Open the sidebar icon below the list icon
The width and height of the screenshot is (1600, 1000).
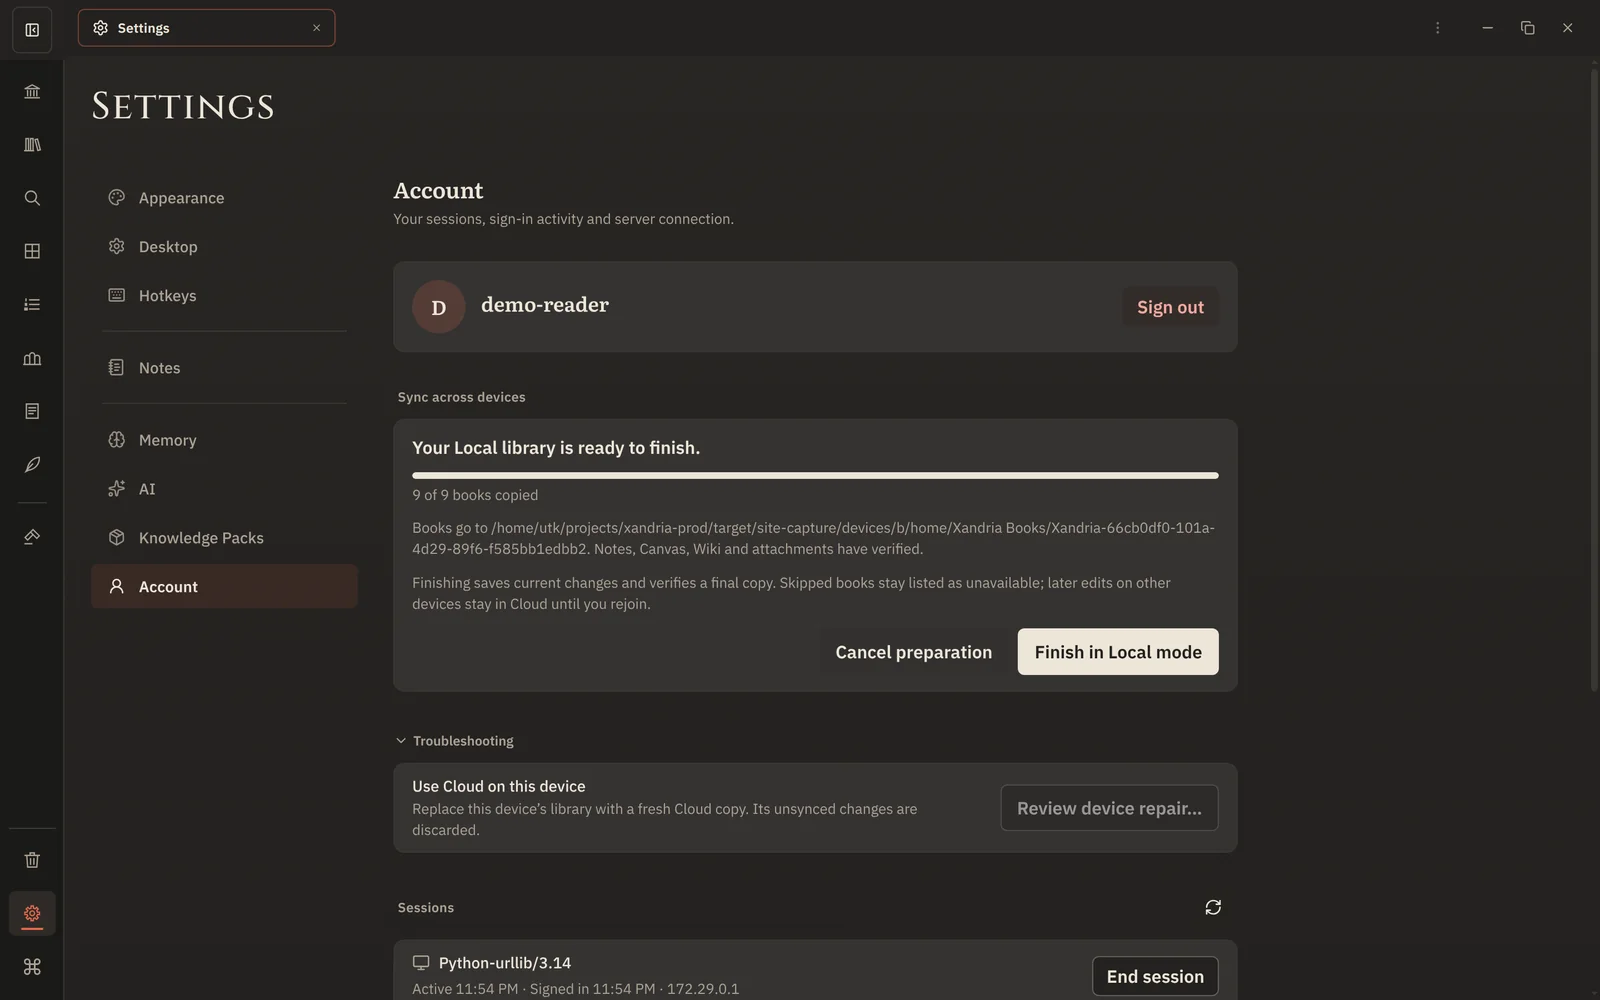(32, 358)
